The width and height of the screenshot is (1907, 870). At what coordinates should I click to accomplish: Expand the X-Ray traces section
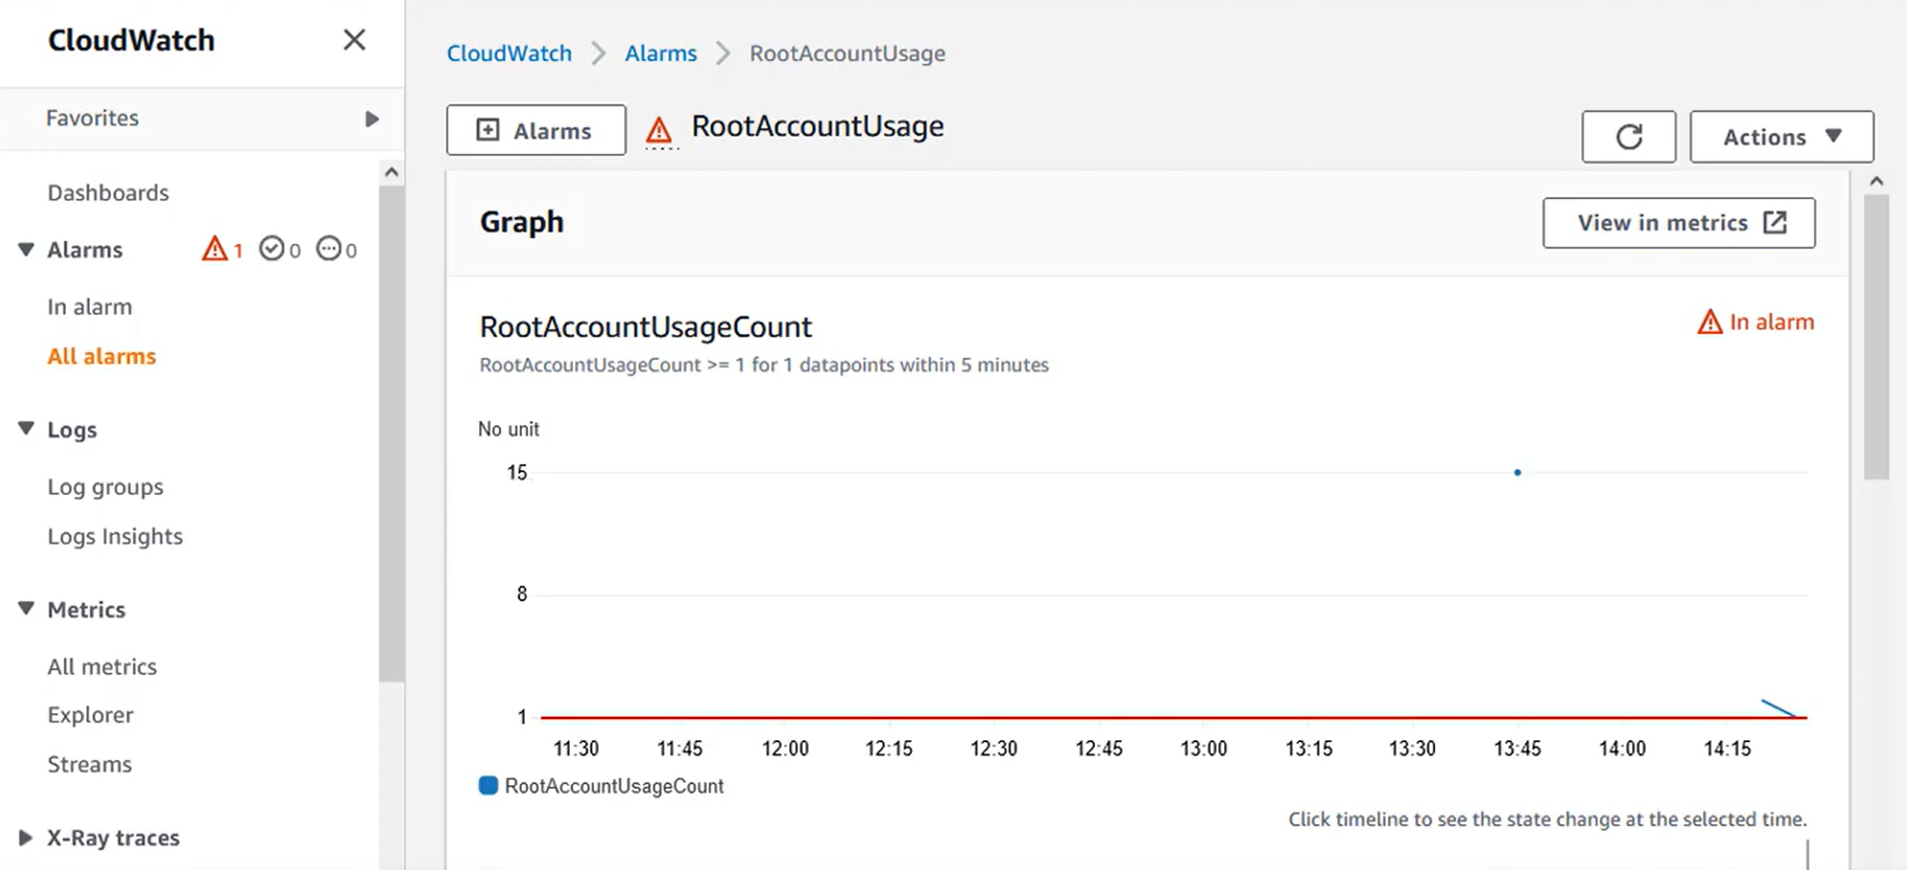[26, 838]
